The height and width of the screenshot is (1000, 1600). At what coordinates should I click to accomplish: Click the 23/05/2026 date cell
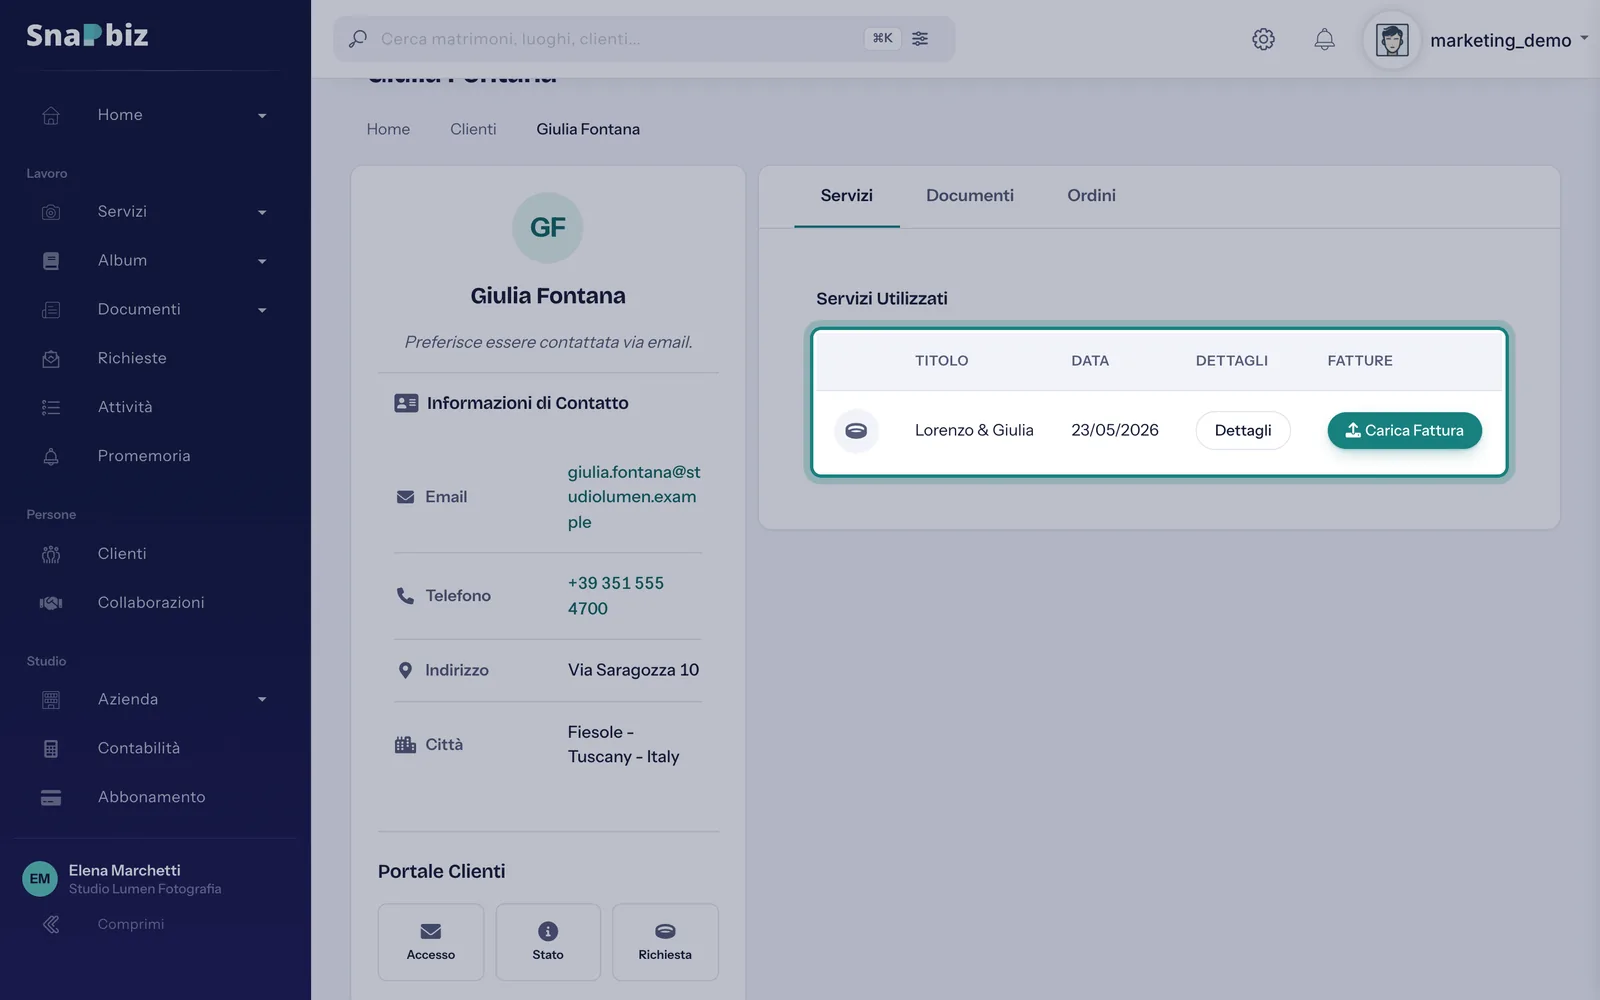1115,430
